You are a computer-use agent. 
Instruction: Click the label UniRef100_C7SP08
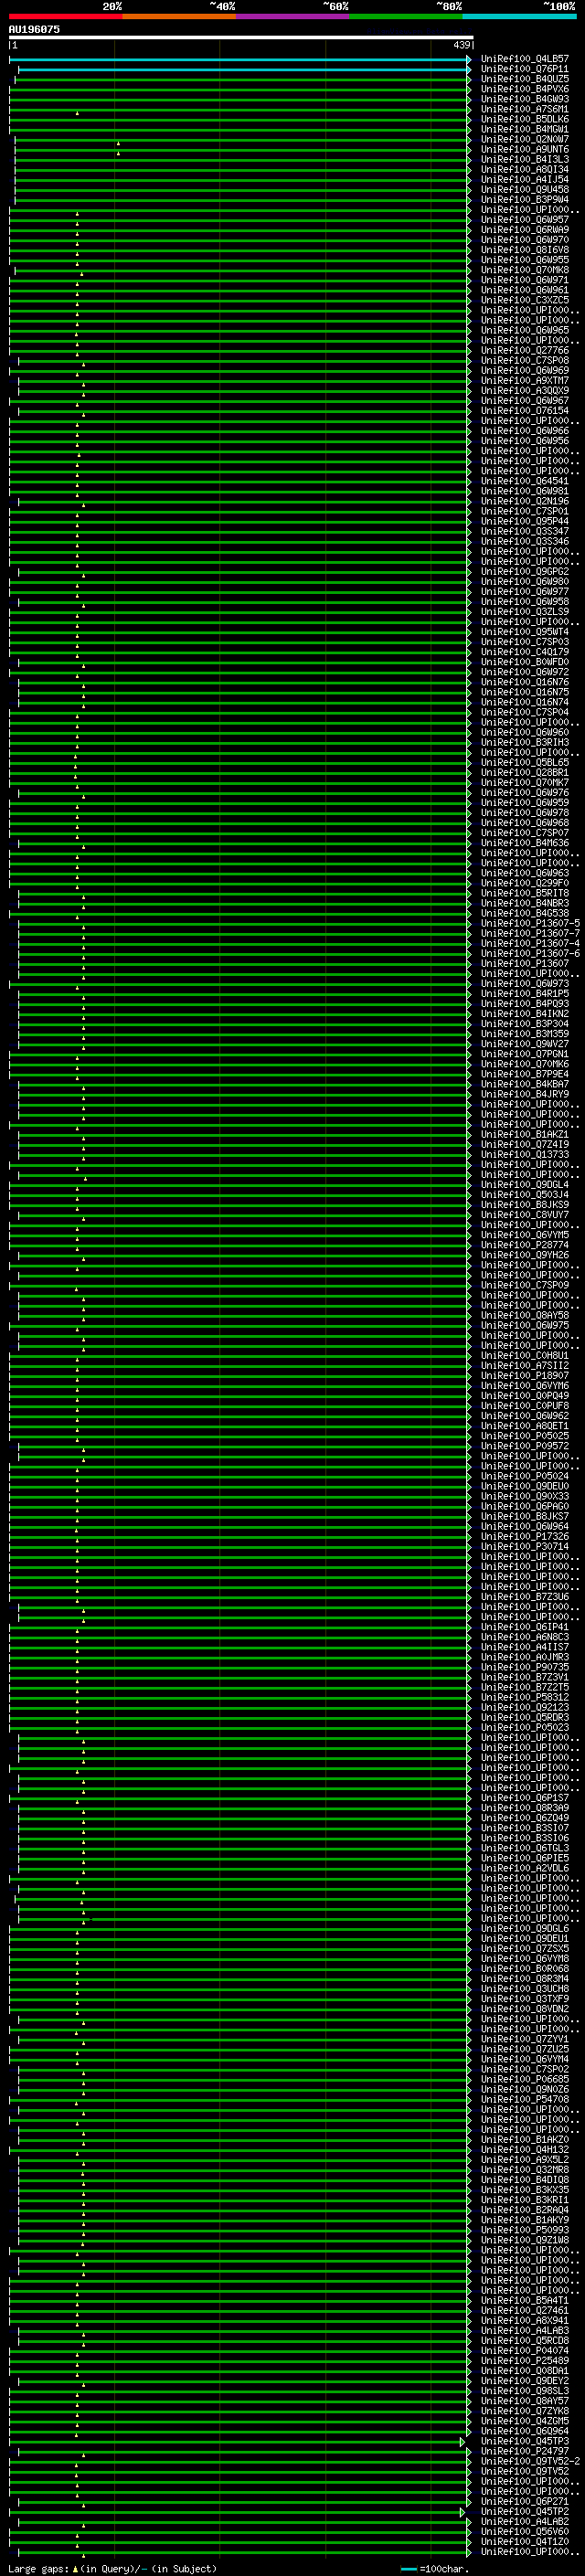point(525,360)
